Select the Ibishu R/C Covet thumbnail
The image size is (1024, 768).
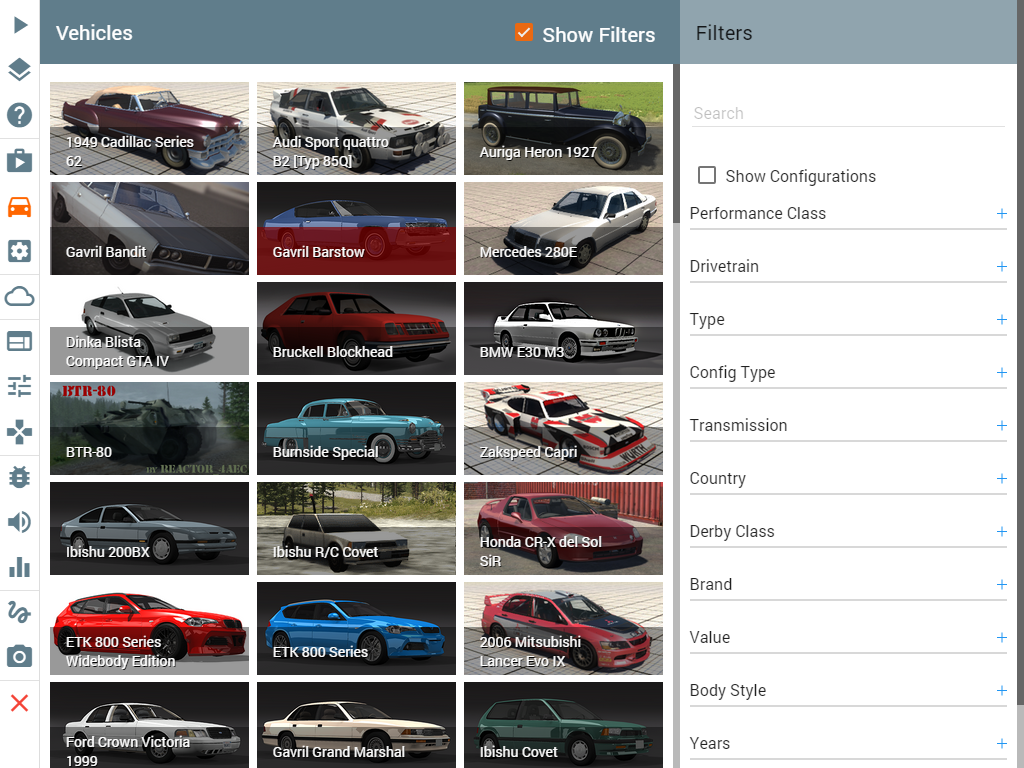357,528
